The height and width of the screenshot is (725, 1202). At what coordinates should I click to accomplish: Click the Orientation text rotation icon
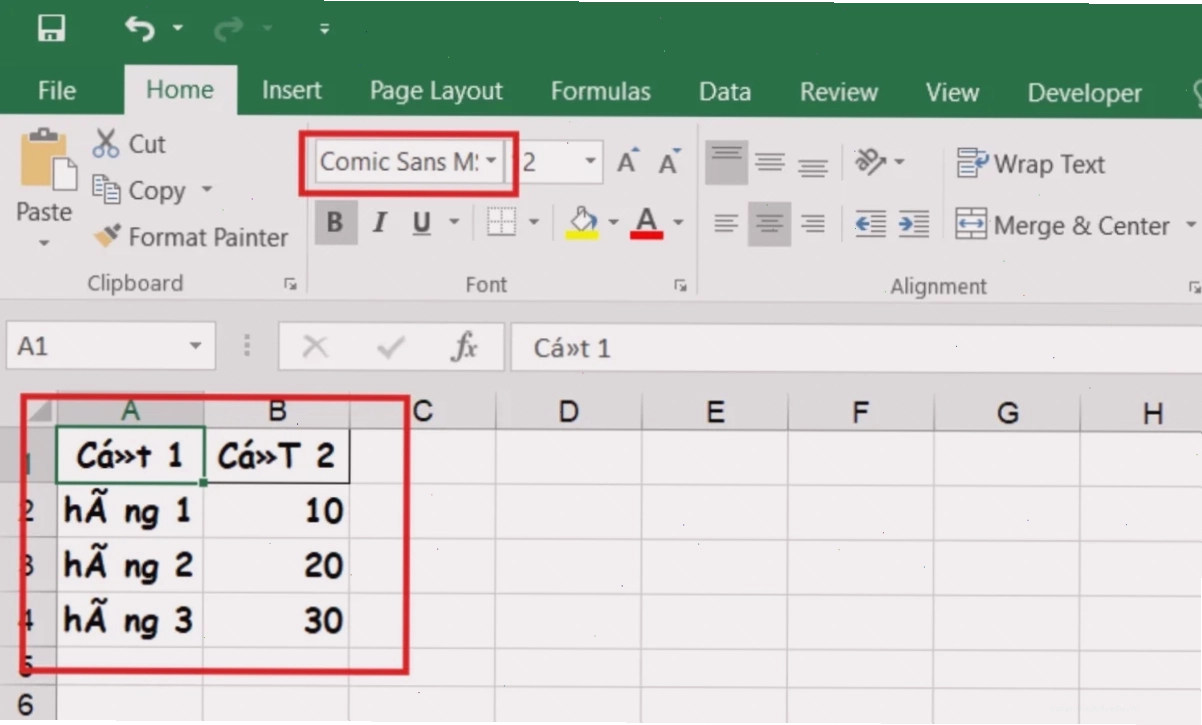point(871,161)
